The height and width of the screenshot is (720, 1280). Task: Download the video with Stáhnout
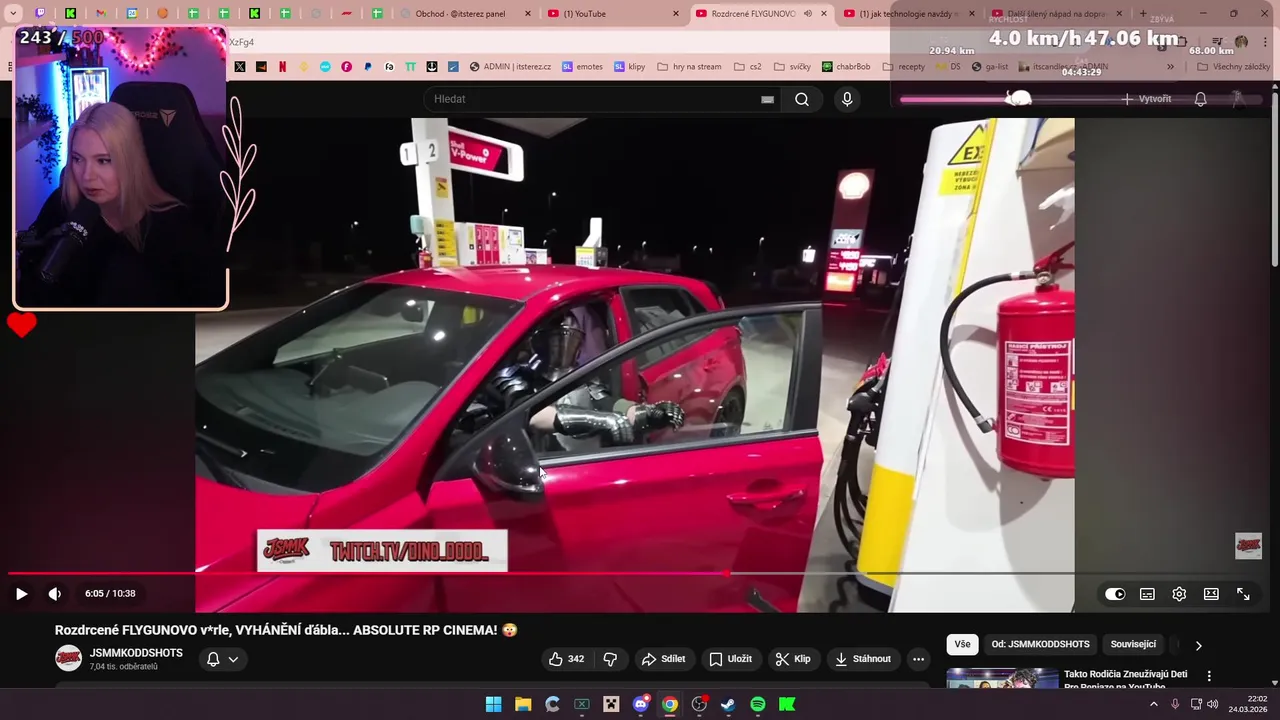[862, 659]
